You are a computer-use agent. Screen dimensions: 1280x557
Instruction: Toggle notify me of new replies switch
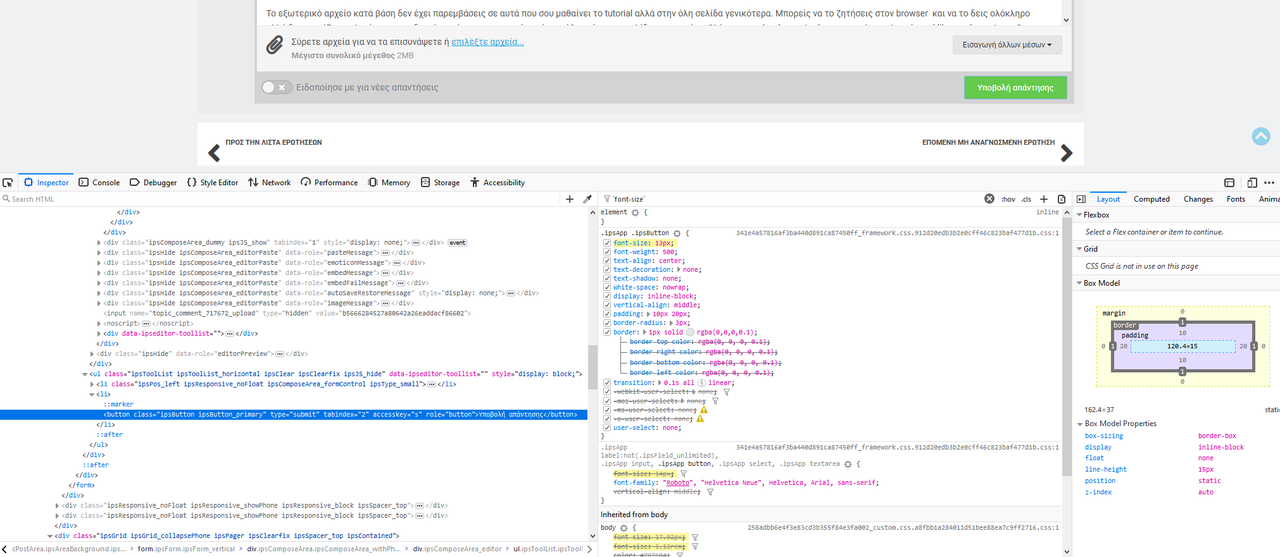(x=277, y=88)
